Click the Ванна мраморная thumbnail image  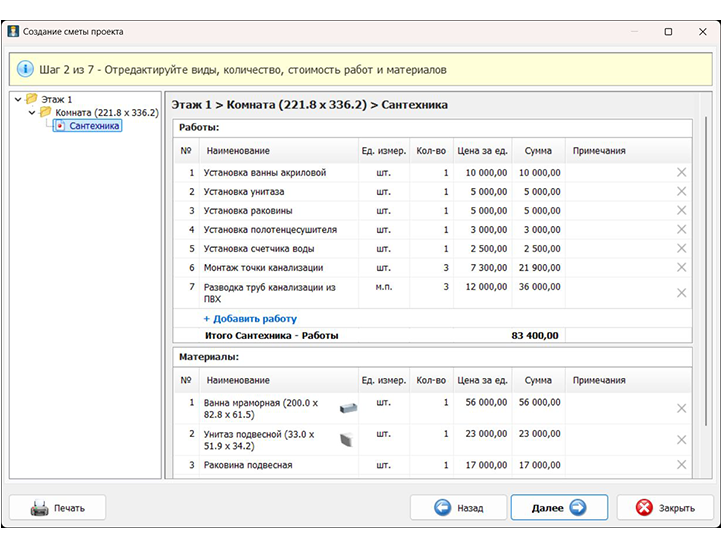(348, 408)
